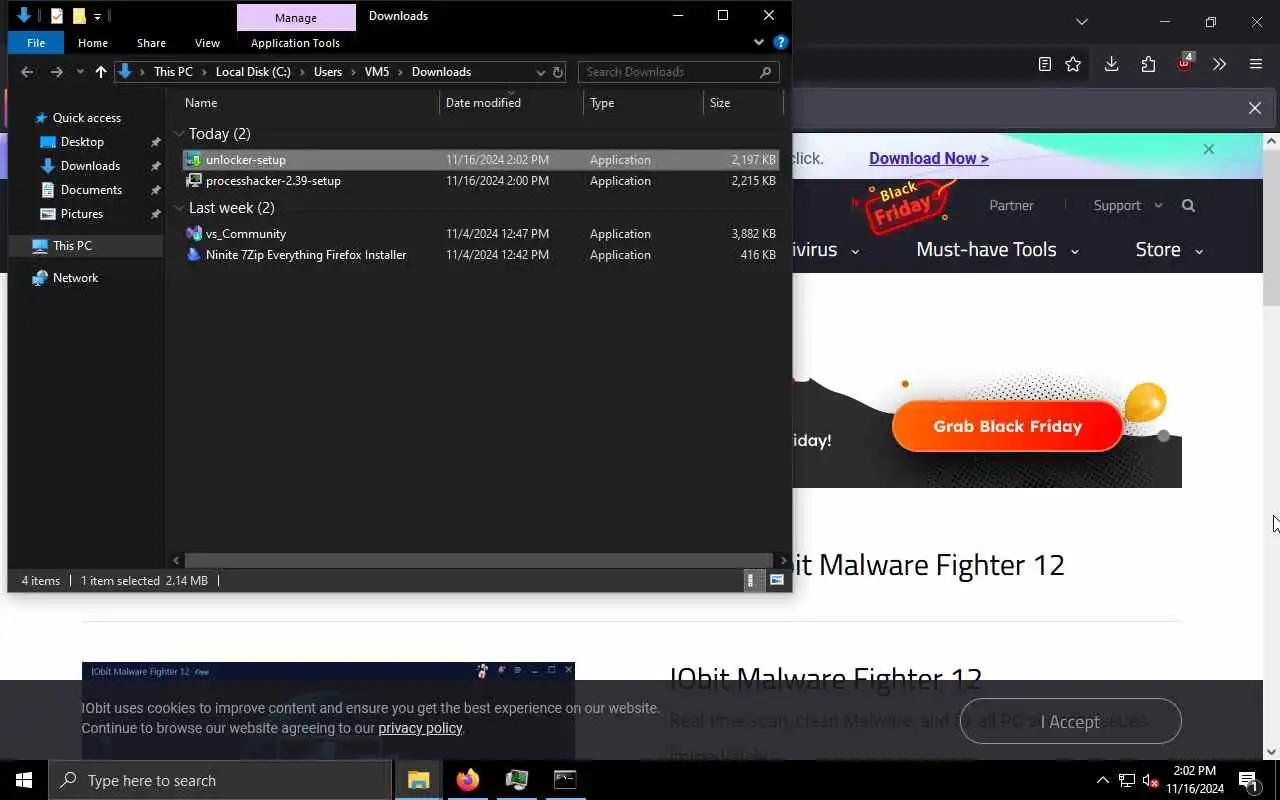Open the View ribbon tab

click(x=207, y=43)
